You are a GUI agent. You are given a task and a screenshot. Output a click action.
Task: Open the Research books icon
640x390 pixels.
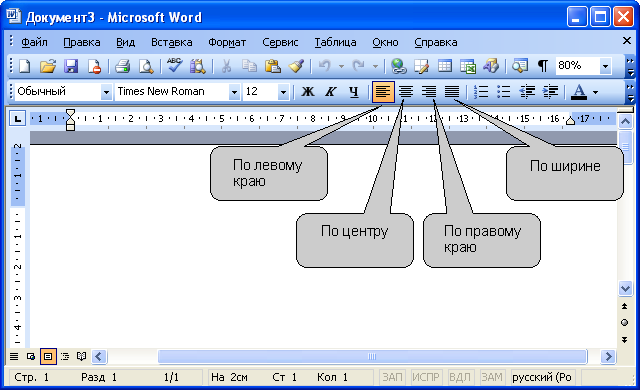pyautogui.click(x=198, y=66)
